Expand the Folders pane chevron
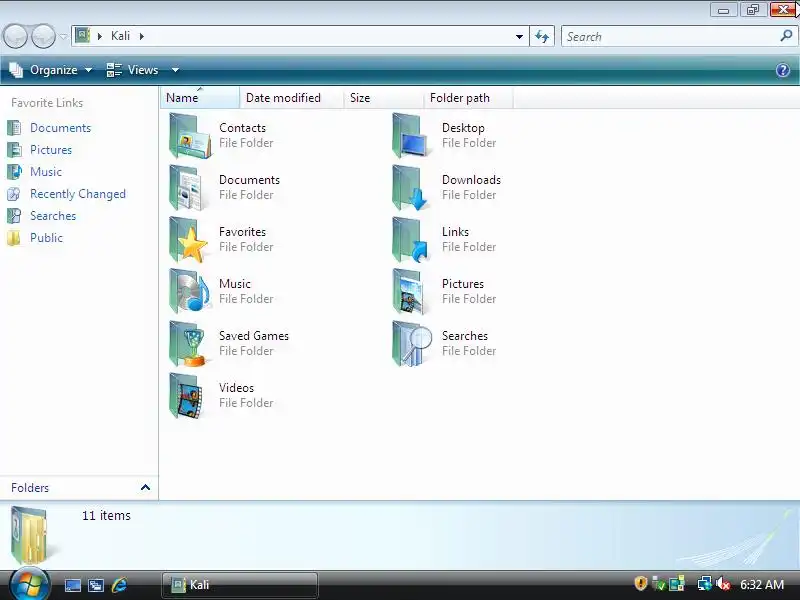 tap(145, 487)
